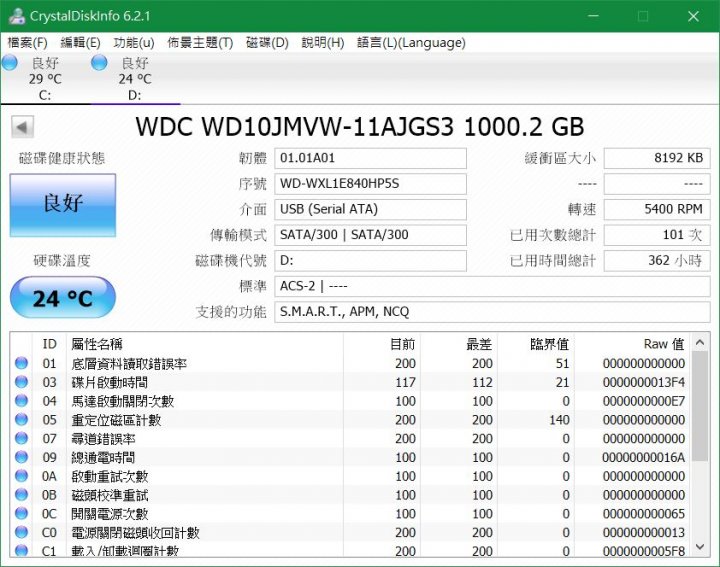Click status dot for attribute 04 row
The width and height of the screenshot is (720, 567).
[x=21, y=401]
